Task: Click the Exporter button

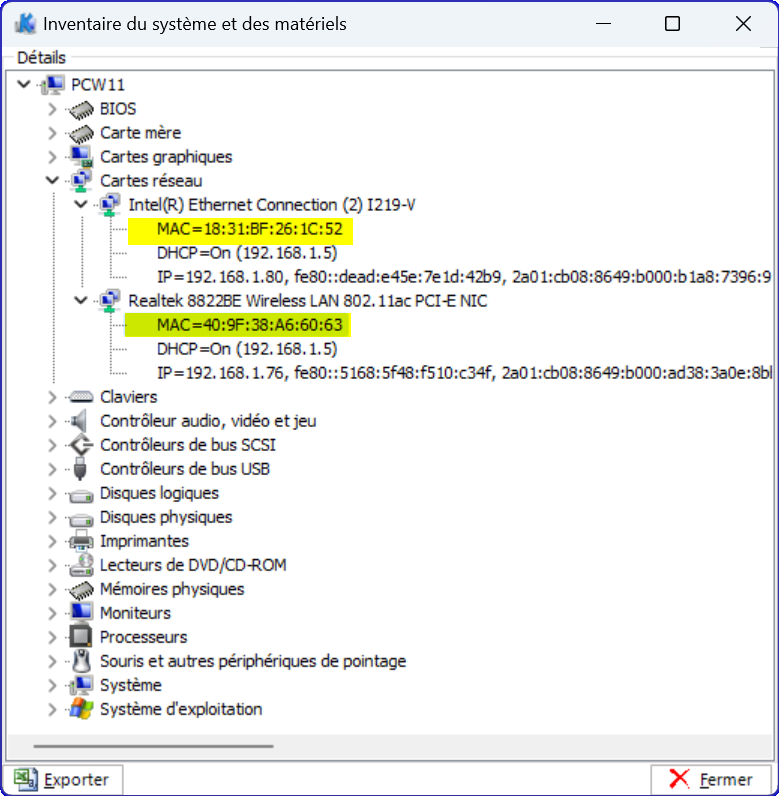Action: click(x=63, y=779)
